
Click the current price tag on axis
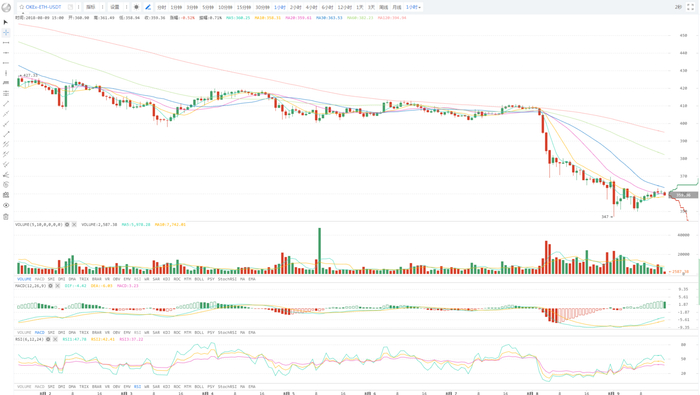[683, 195]
